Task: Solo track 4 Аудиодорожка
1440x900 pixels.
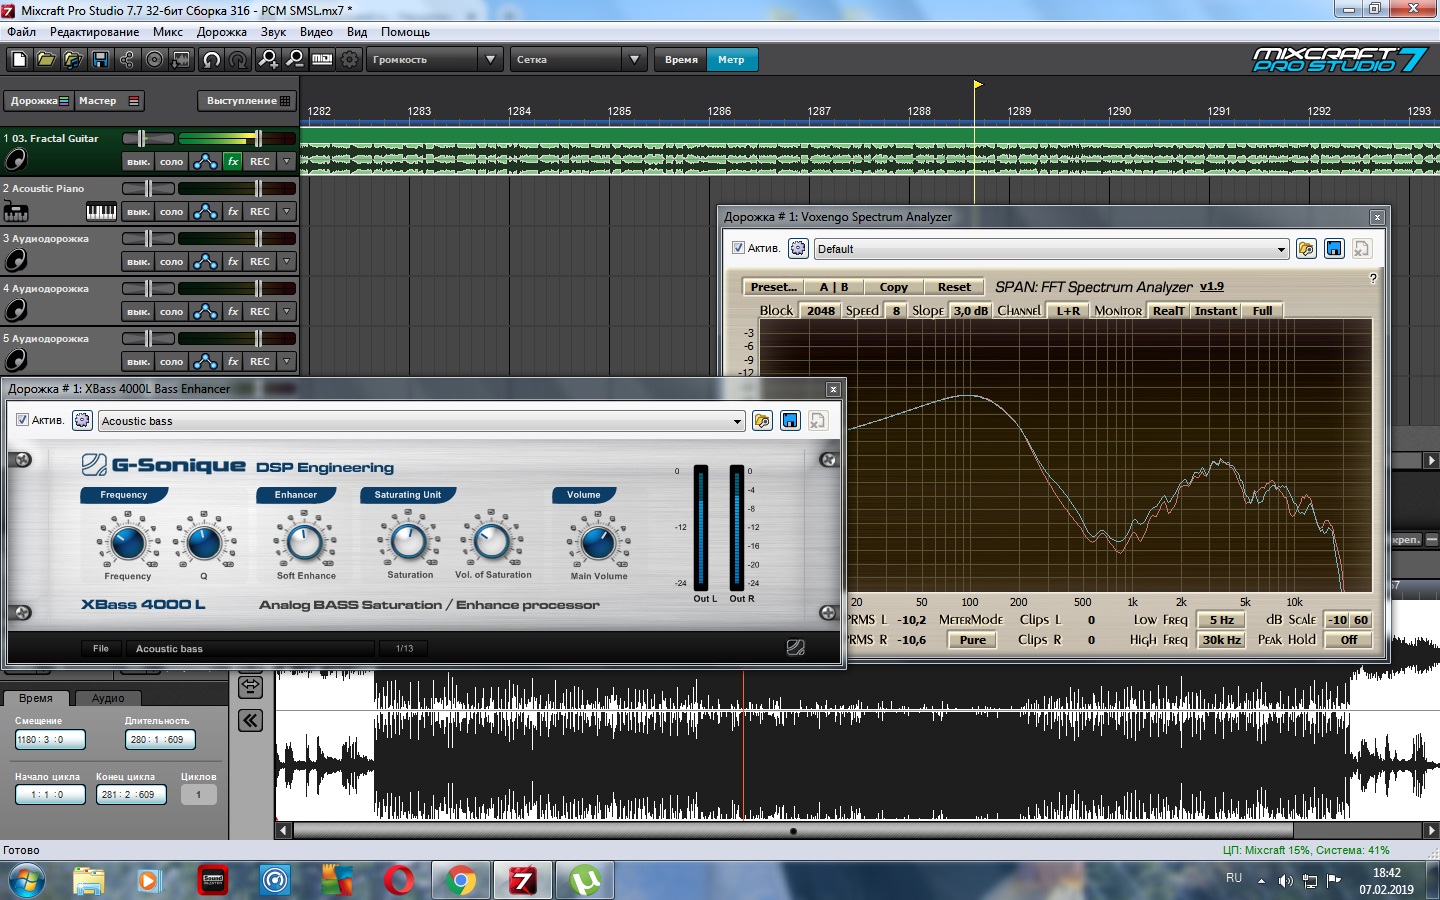Action: coord(172,311)
